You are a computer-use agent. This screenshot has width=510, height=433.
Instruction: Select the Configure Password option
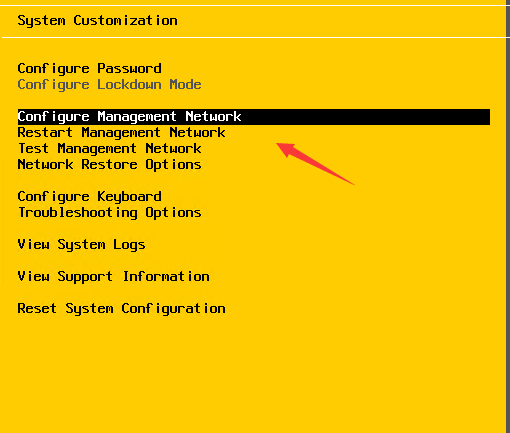(x=89, y=69)
